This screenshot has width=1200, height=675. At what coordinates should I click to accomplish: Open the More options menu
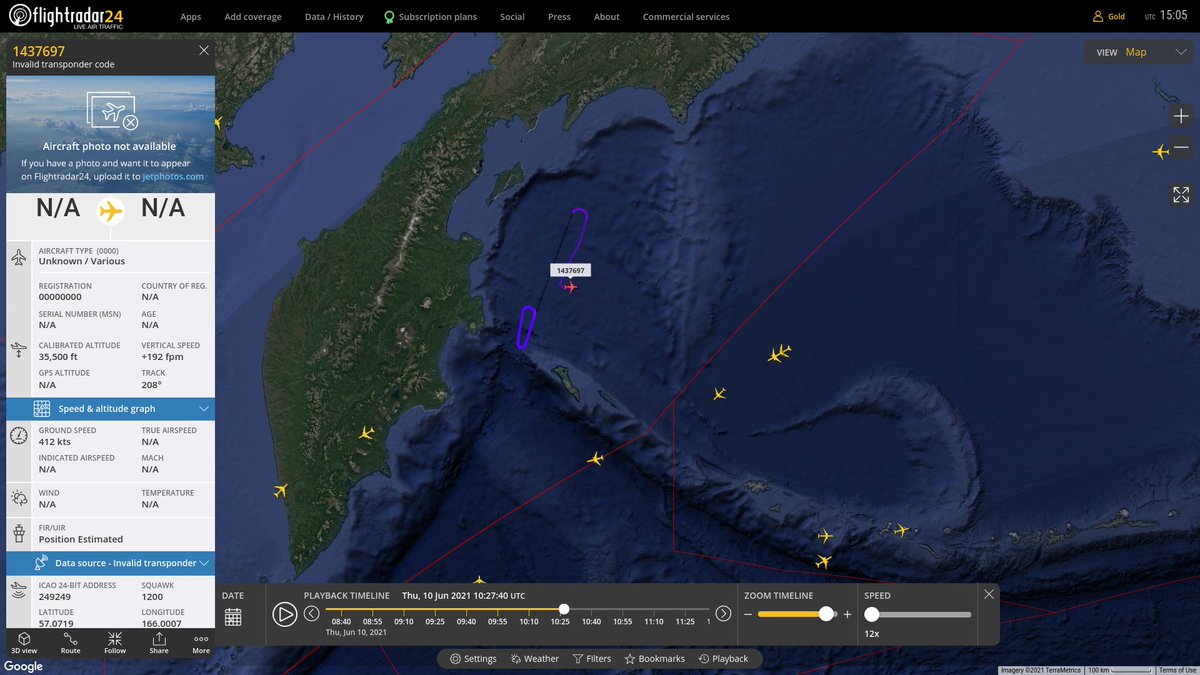pos(201,642)
